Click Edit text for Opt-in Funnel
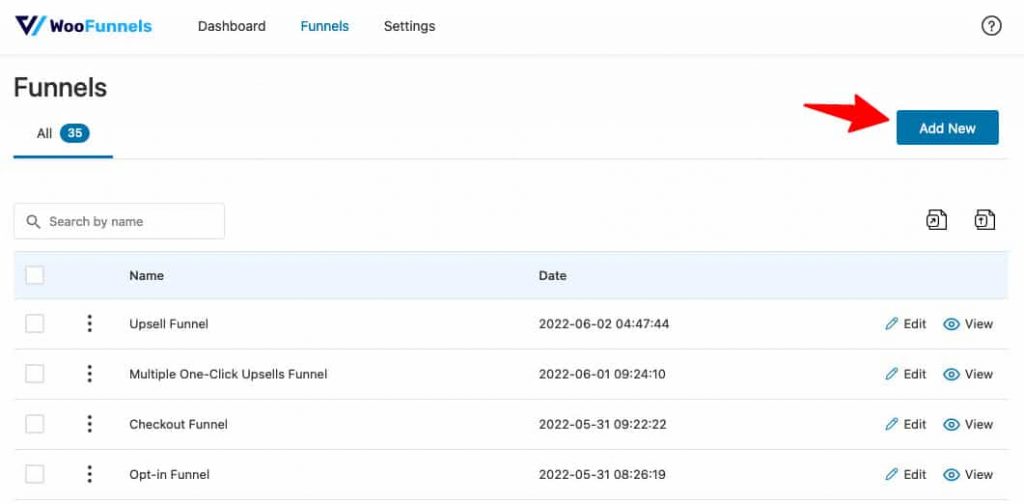 915,474
